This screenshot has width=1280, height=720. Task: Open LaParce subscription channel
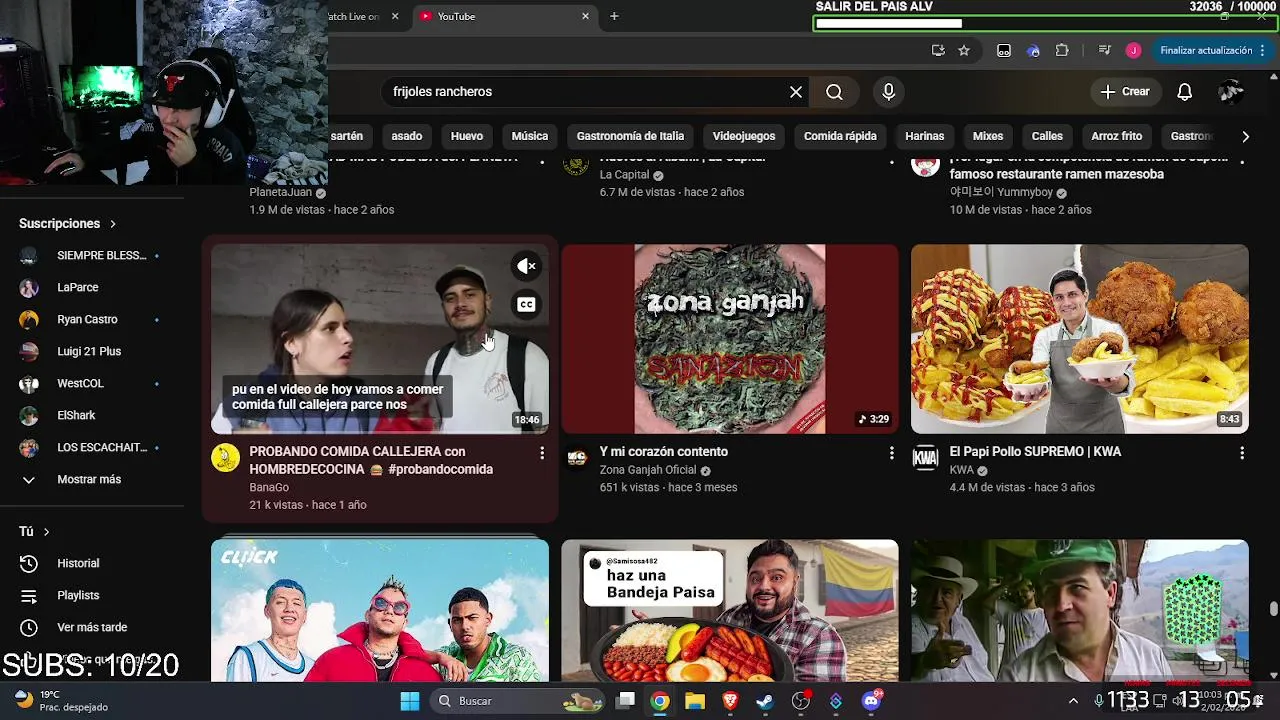click(x=78, y=287)
